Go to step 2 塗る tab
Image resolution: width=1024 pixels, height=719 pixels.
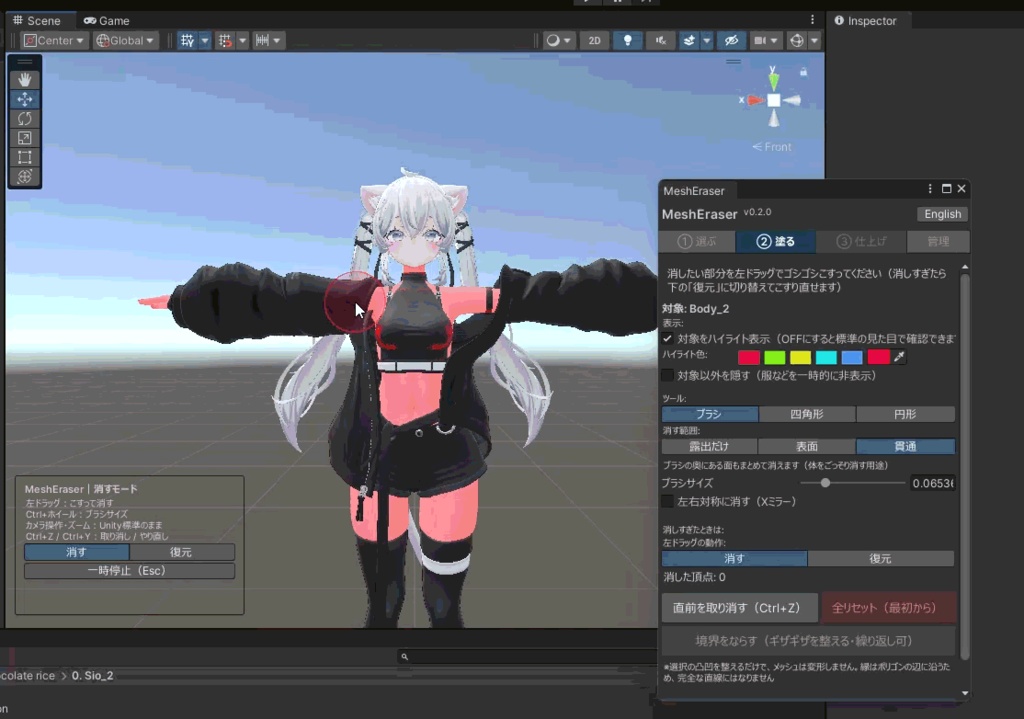tap(775, 242)
